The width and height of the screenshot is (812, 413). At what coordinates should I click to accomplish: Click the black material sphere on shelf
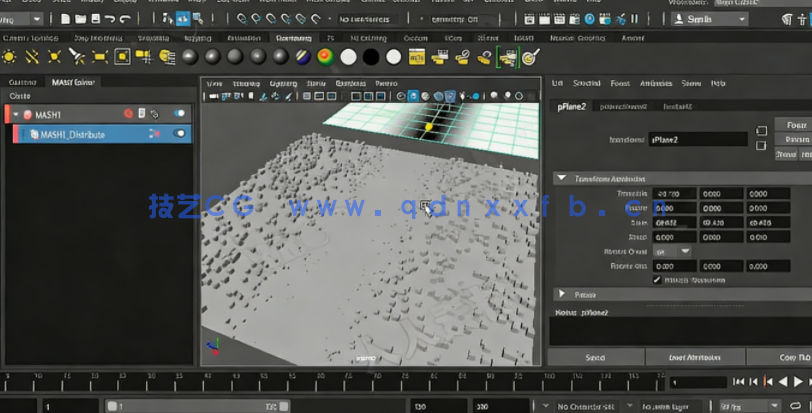coord(371,57)
